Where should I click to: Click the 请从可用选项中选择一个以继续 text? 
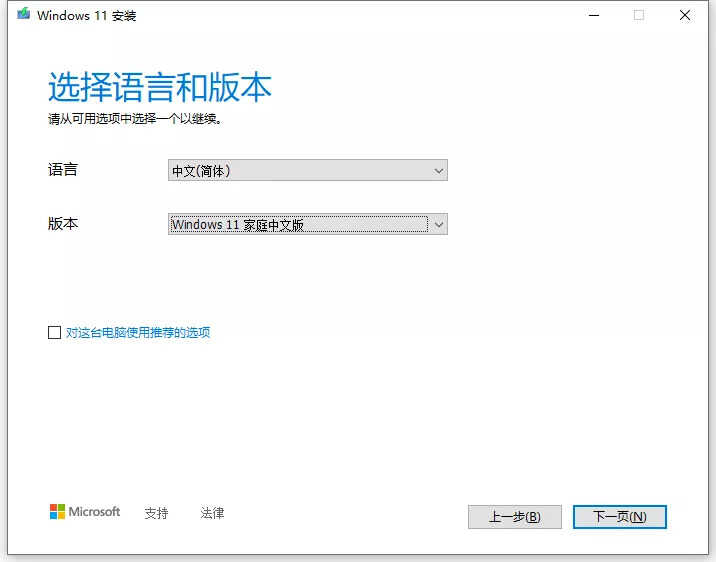coord(135,119)
